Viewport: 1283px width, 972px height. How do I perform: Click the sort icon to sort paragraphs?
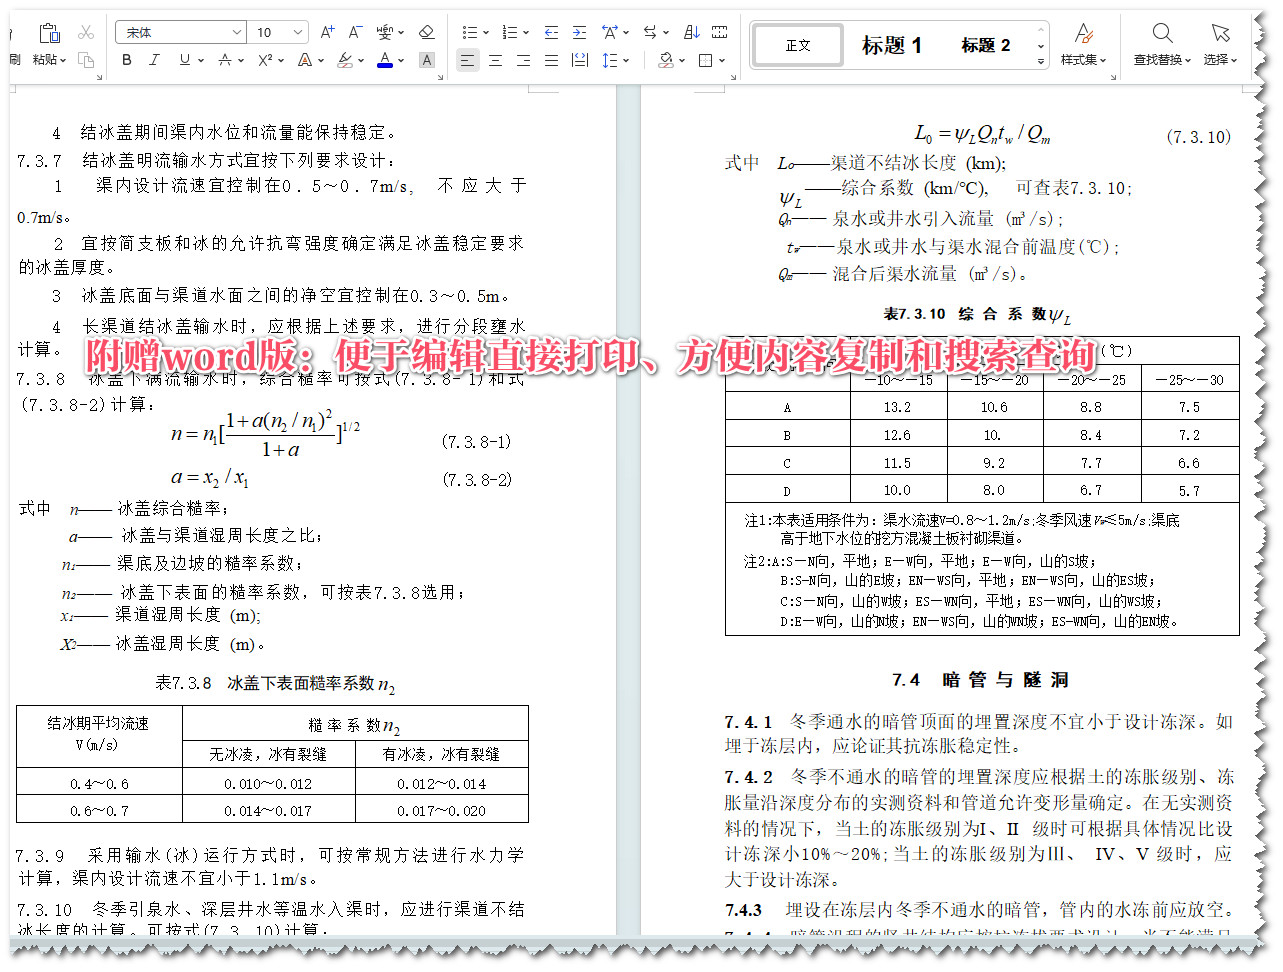(x=690, y=32)
